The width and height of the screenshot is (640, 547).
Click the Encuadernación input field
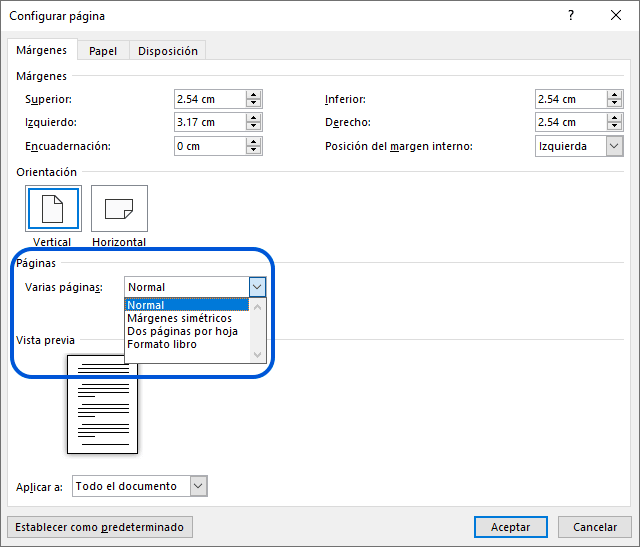tap(210, 146)
